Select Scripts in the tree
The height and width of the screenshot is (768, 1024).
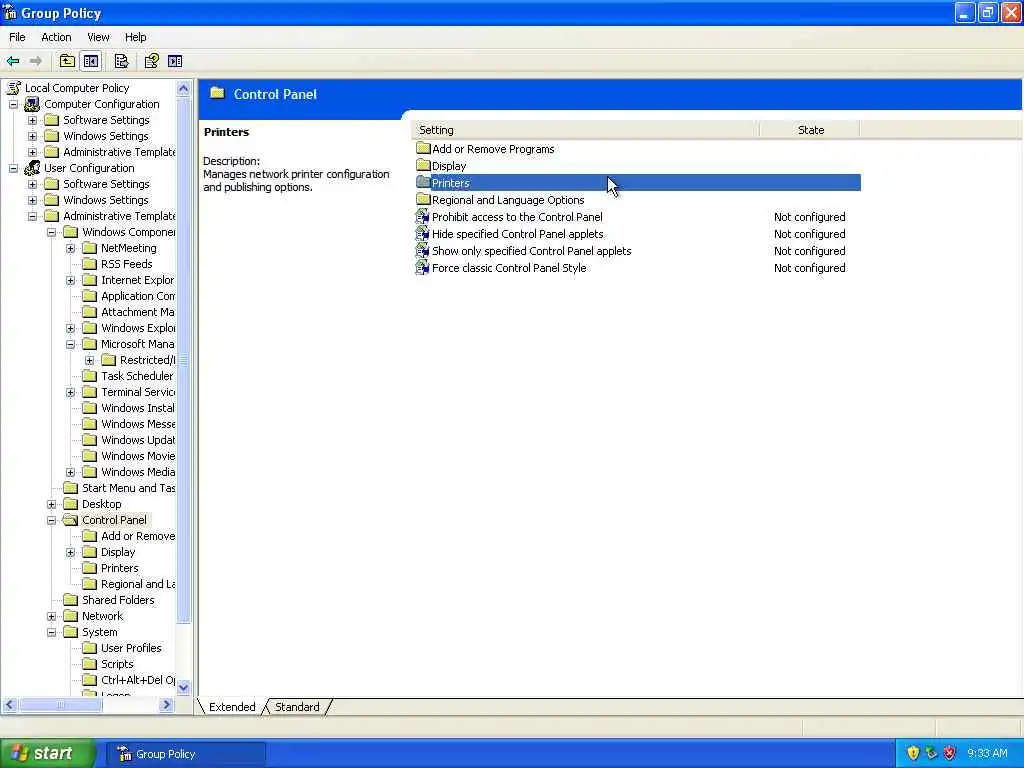pyautogui.click(x=117, y=664)
